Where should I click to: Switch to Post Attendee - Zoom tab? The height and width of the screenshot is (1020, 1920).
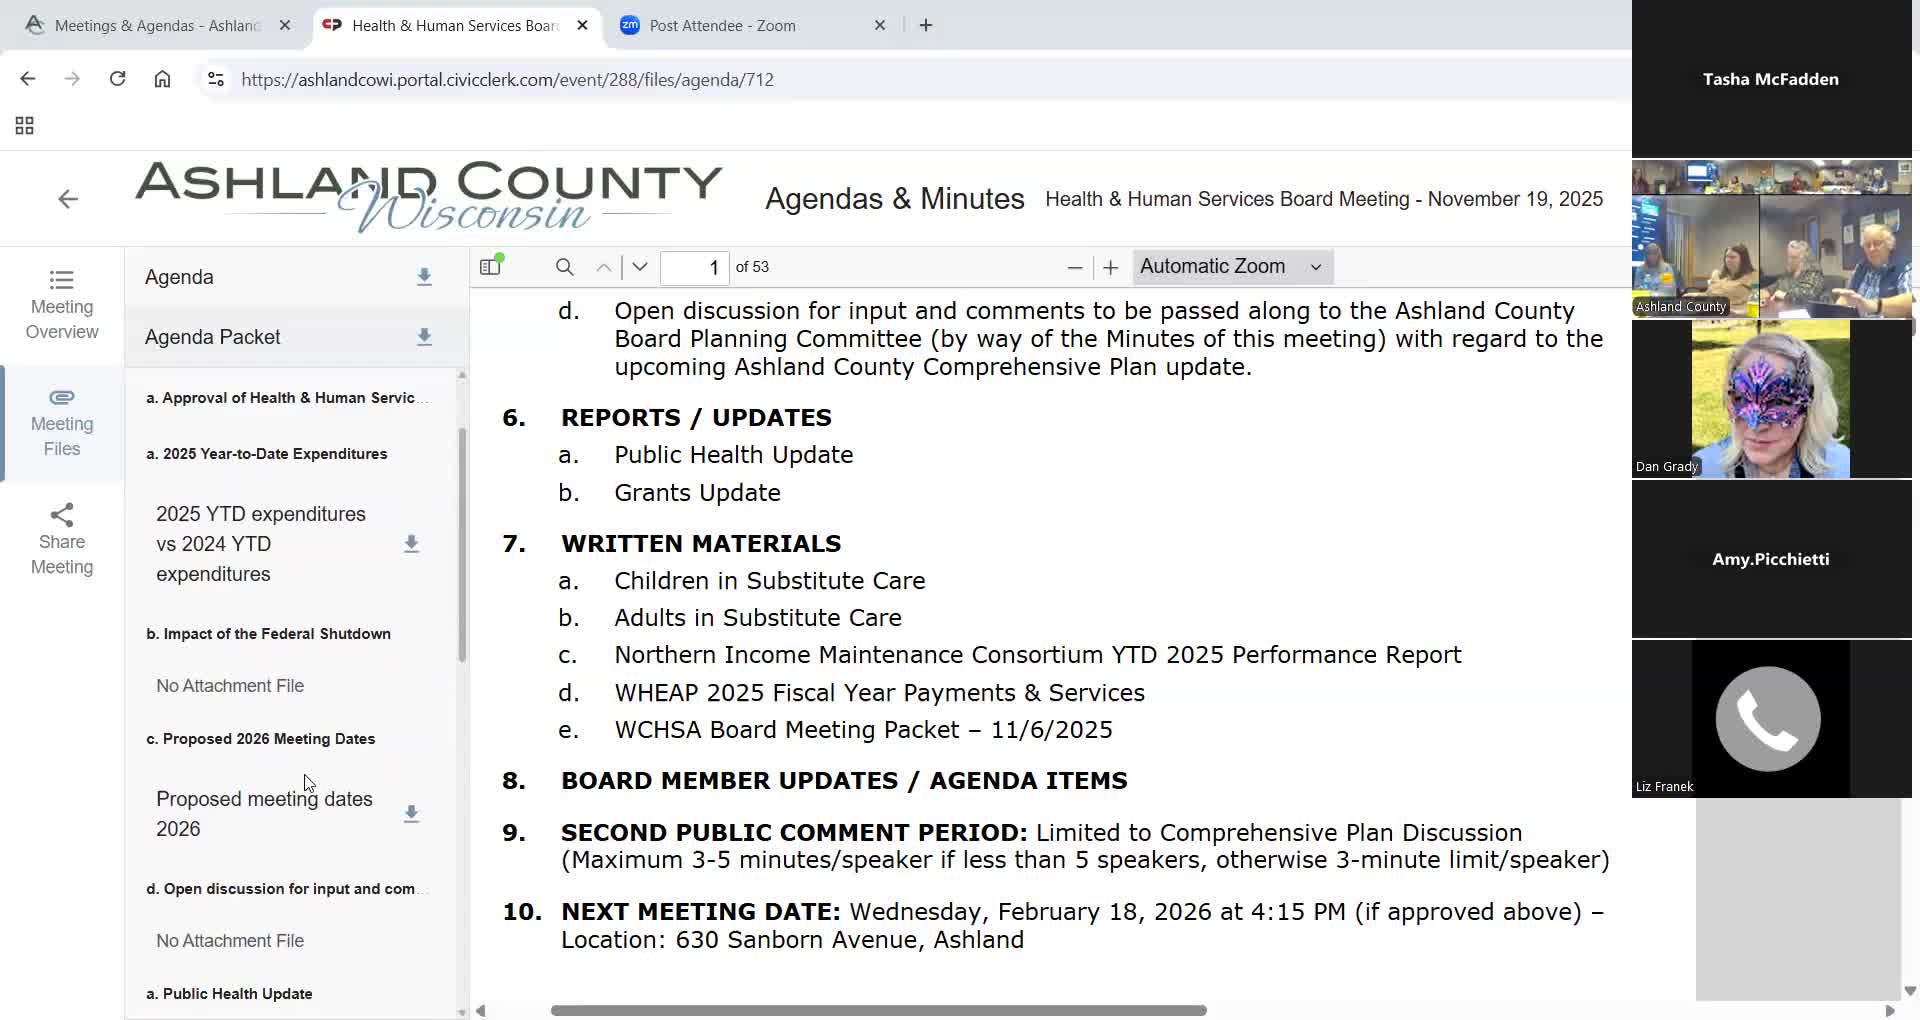click(752, 25)
